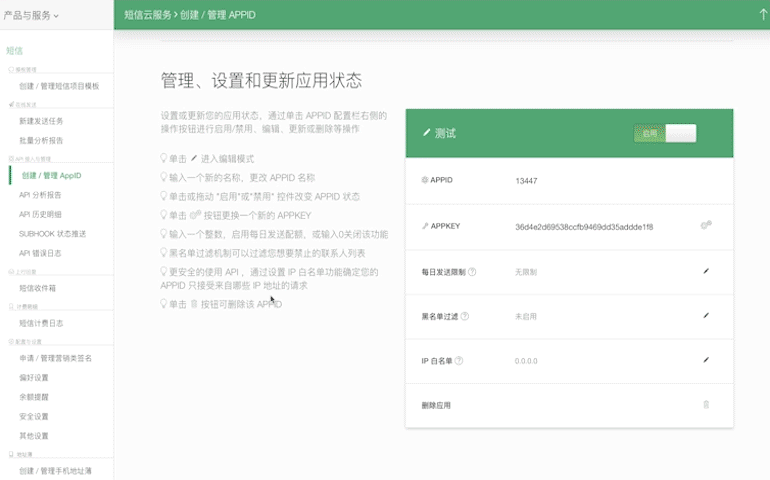This screenshot has height=480, width=770.
Task: Open 申请 / 管理营销类签名 in sidebar
Action: click(55, 358)
